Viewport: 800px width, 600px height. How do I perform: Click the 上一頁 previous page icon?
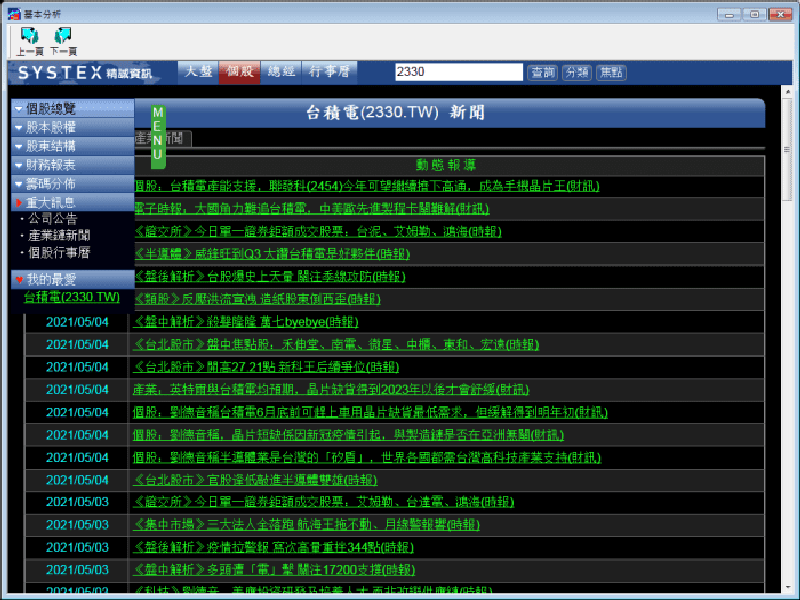tap(29, 40)
